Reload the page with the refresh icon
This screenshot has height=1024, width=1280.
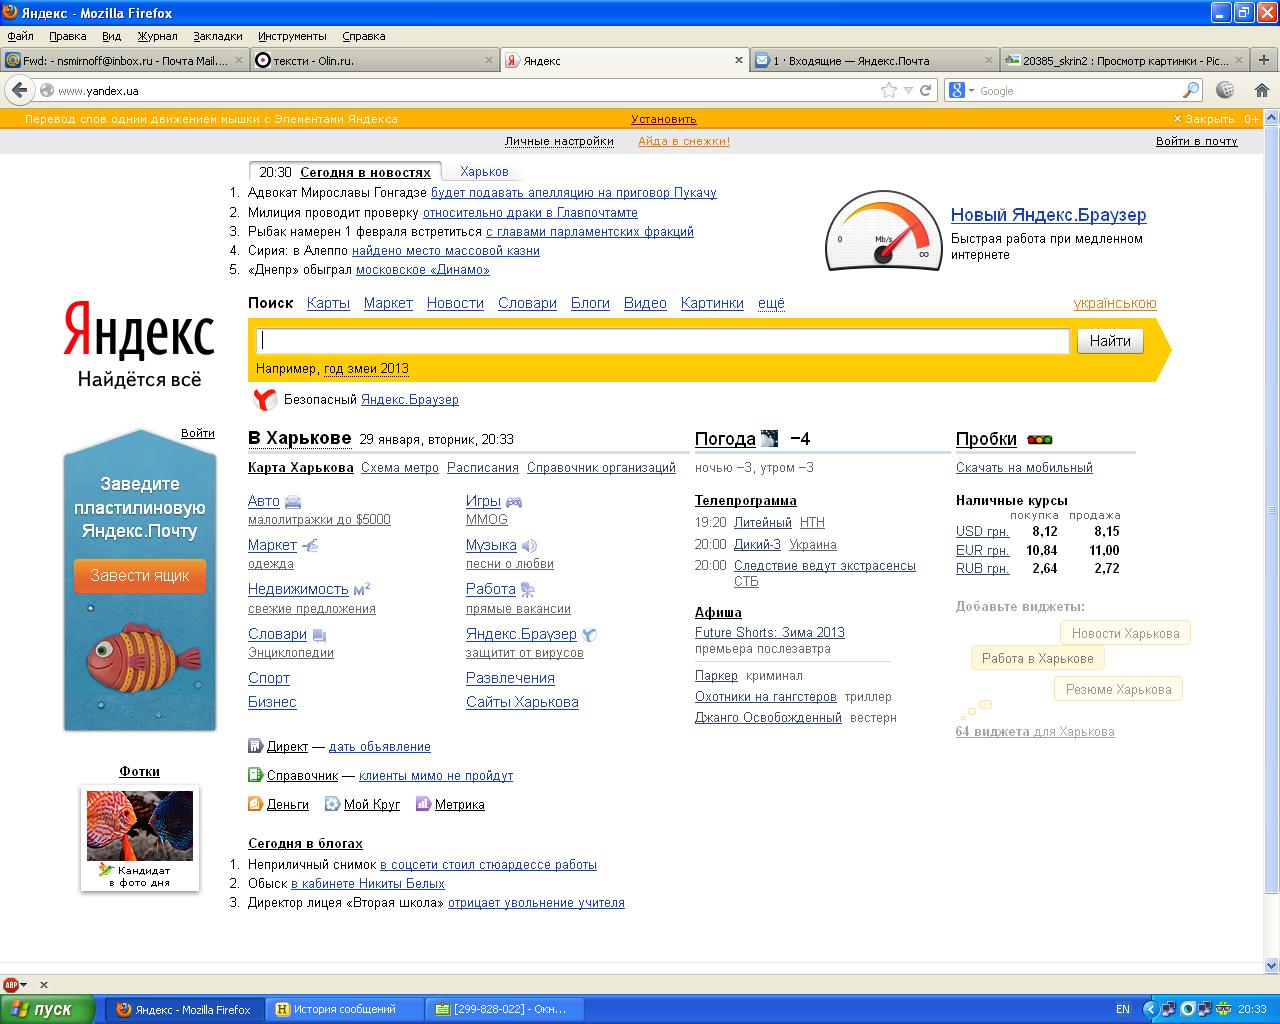coord(926,90)
